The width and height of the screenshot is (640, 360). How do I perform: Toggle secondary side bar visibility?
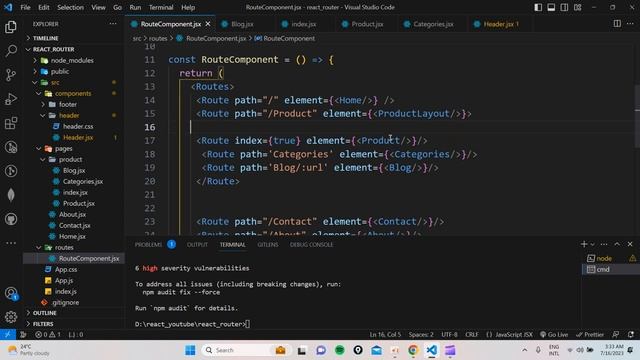564,7
